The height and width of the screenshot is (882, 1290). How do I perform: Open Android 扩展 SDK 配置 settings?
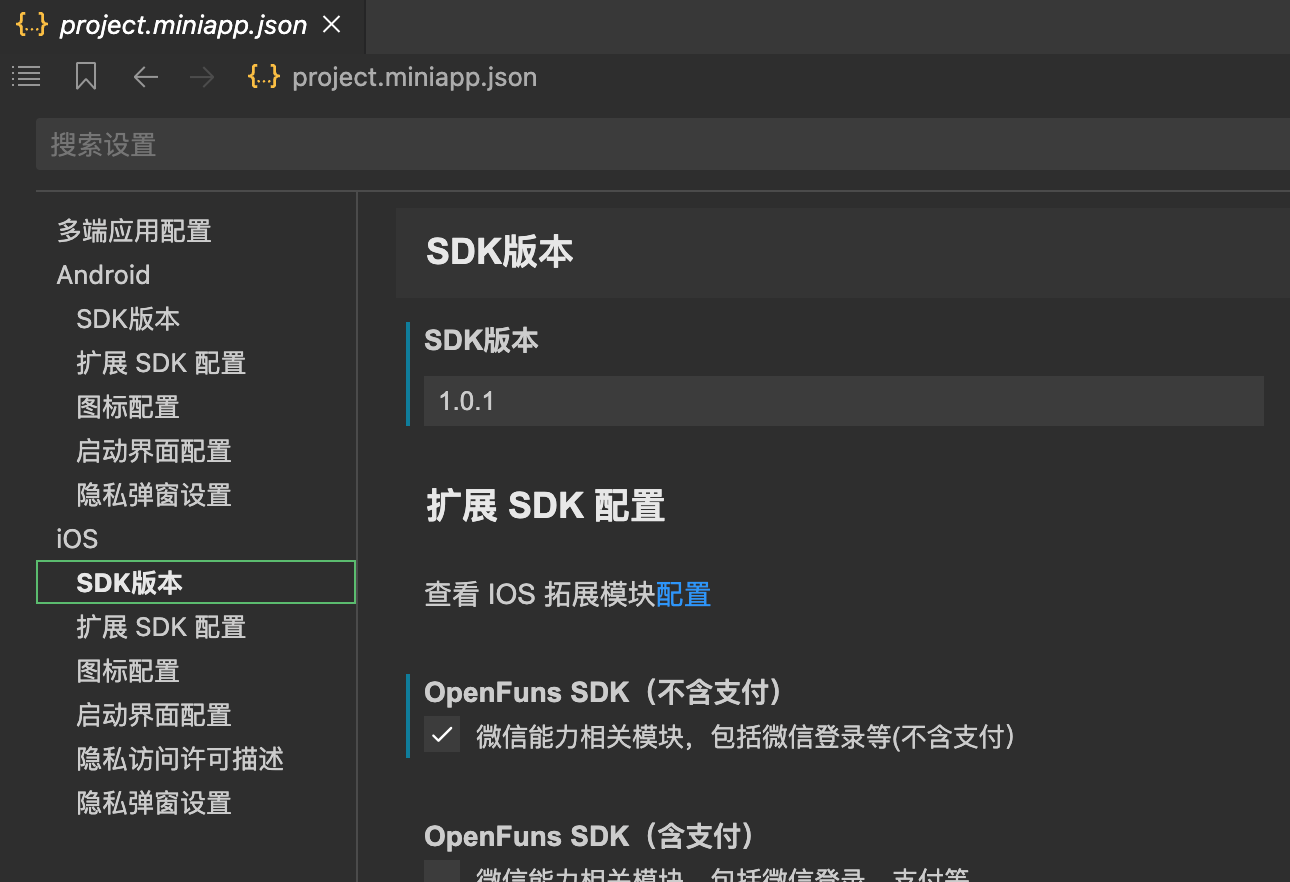coord(161,363)
